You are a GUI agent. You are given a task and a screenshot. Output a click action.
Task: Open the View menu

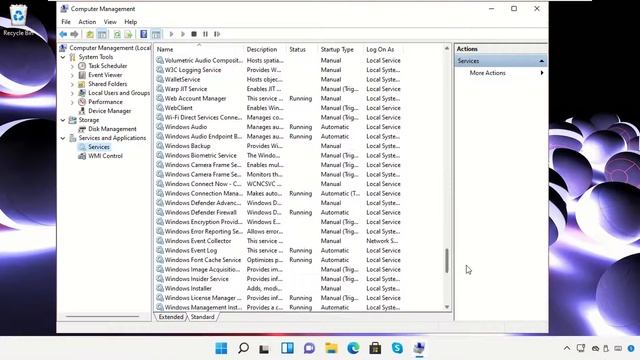(x=110, y=22)
